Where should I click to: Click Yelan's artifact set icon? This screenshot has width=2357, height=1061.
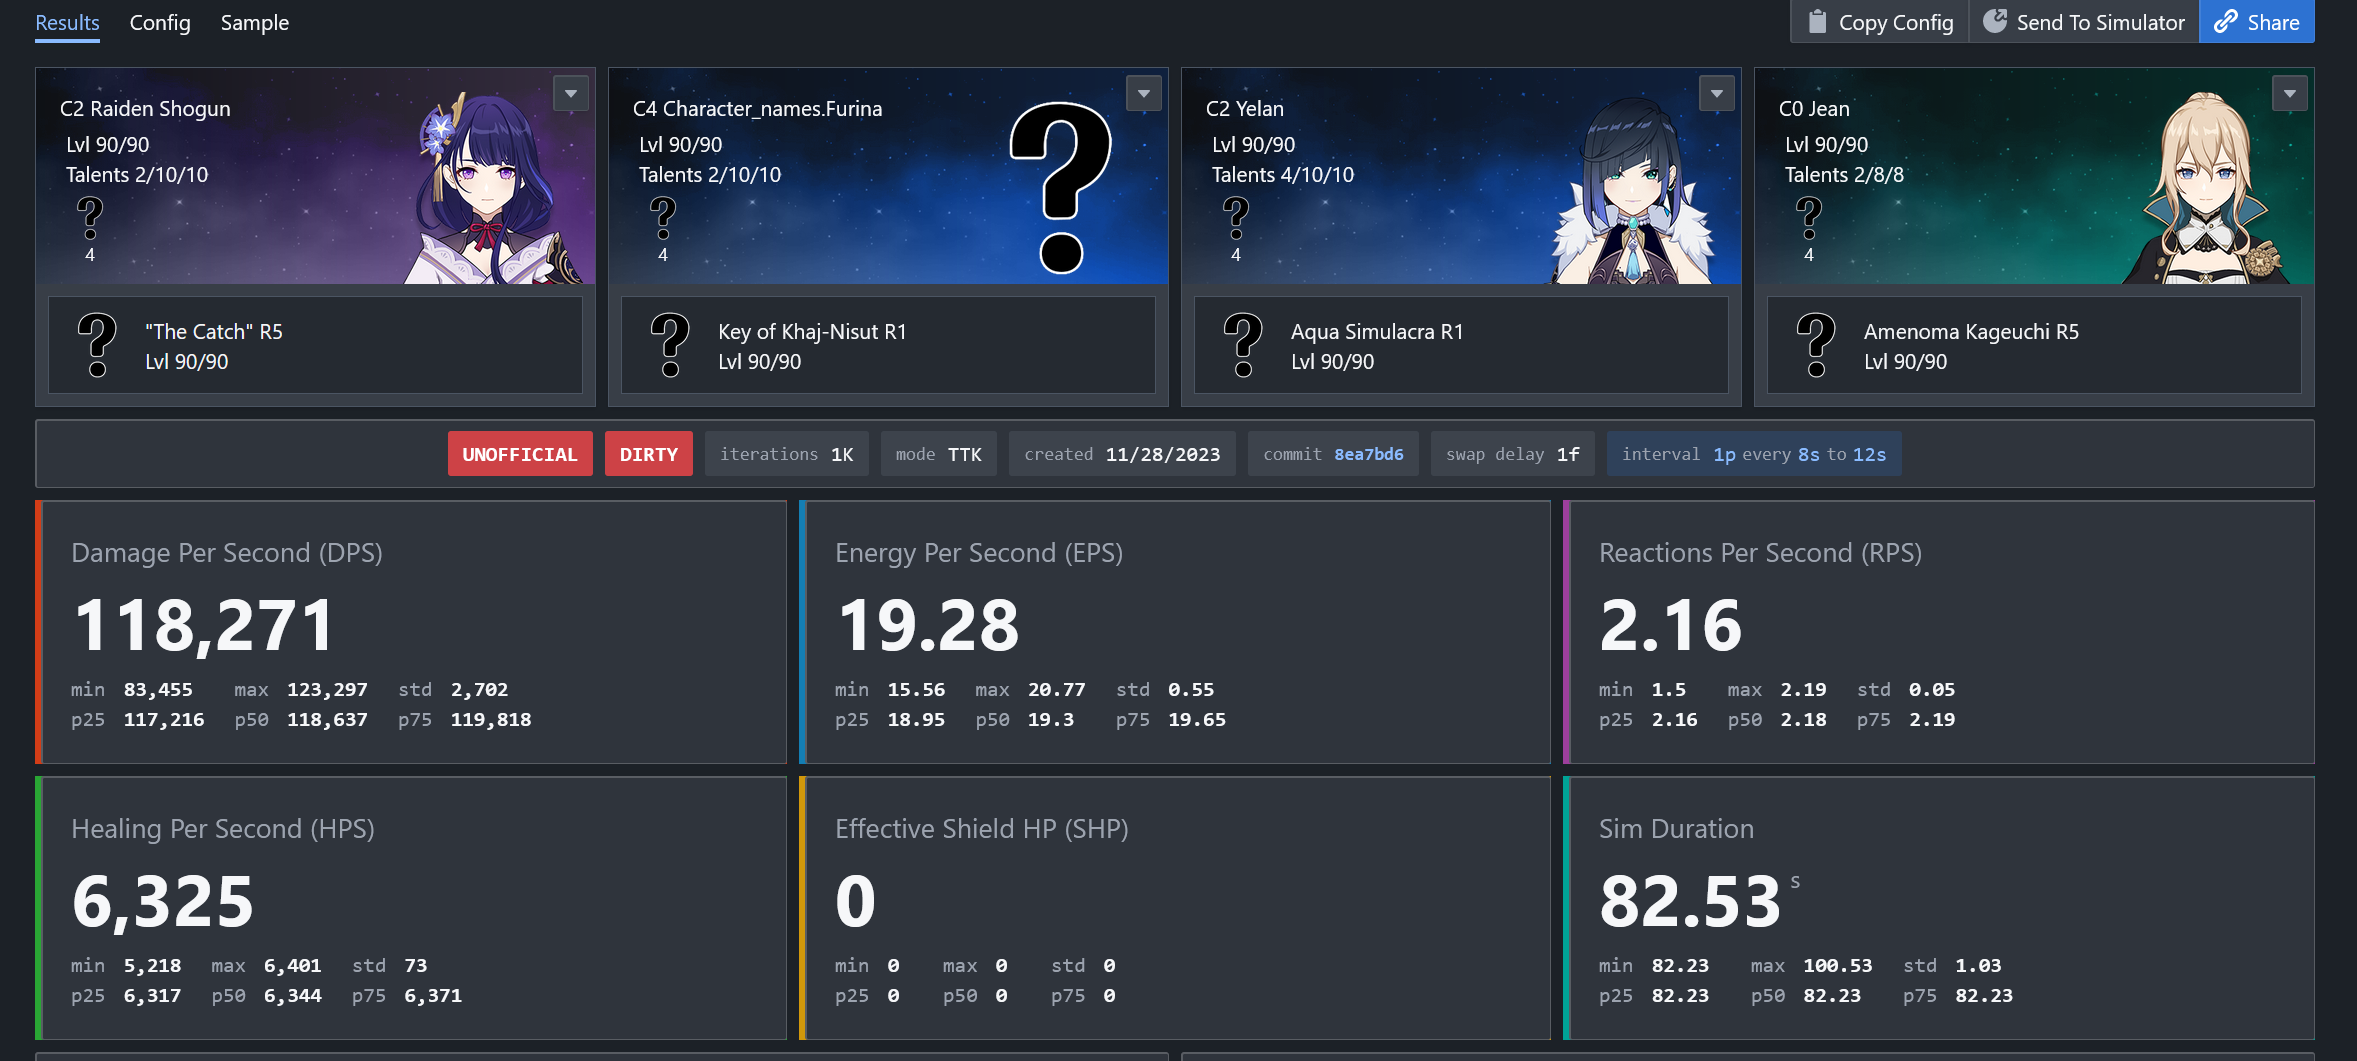point(1236,219)
